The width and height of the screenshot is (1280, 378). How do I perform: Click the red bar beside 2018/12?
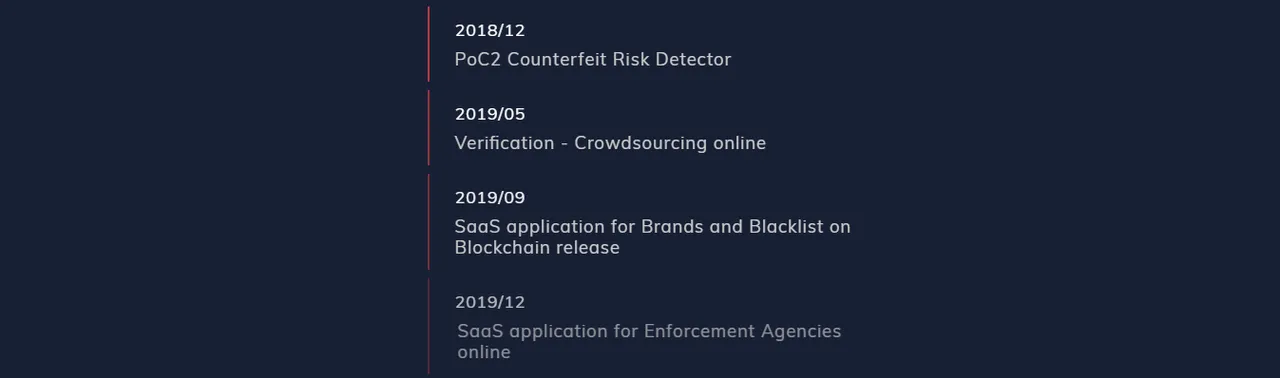[x=429, y=44]
